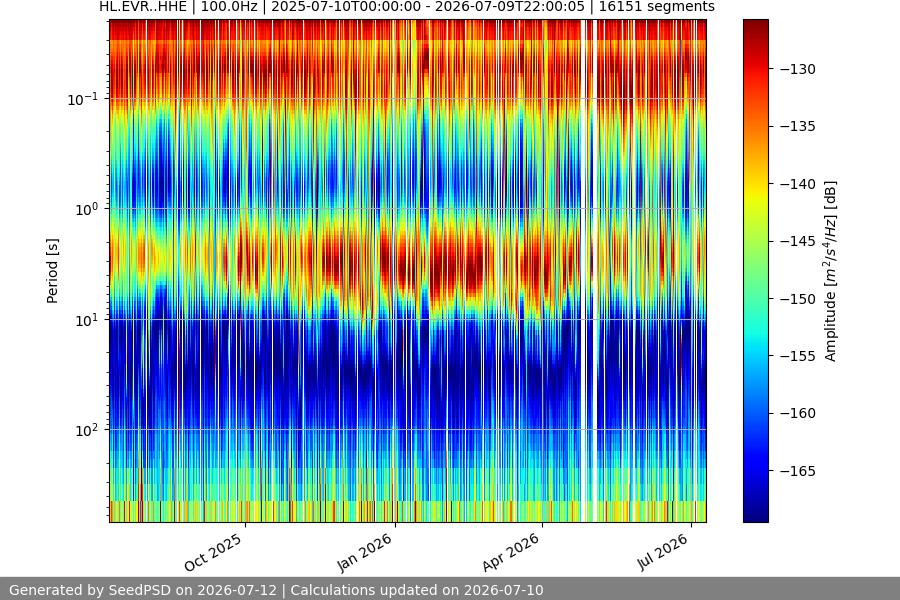Screen dimensions: 900x600
Task: Click the -140 colorbar tick label
Action: [798, 184]
